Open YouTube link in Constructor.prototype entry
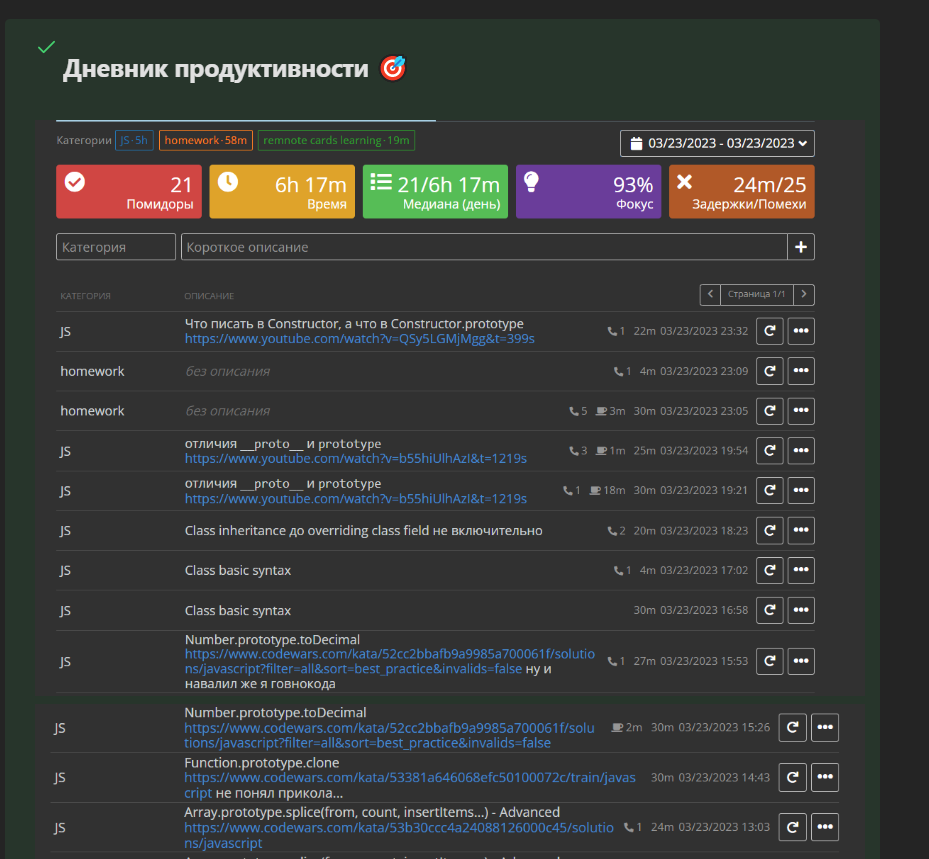The width and height of the screenshot is (929, 859). (360, 339)
